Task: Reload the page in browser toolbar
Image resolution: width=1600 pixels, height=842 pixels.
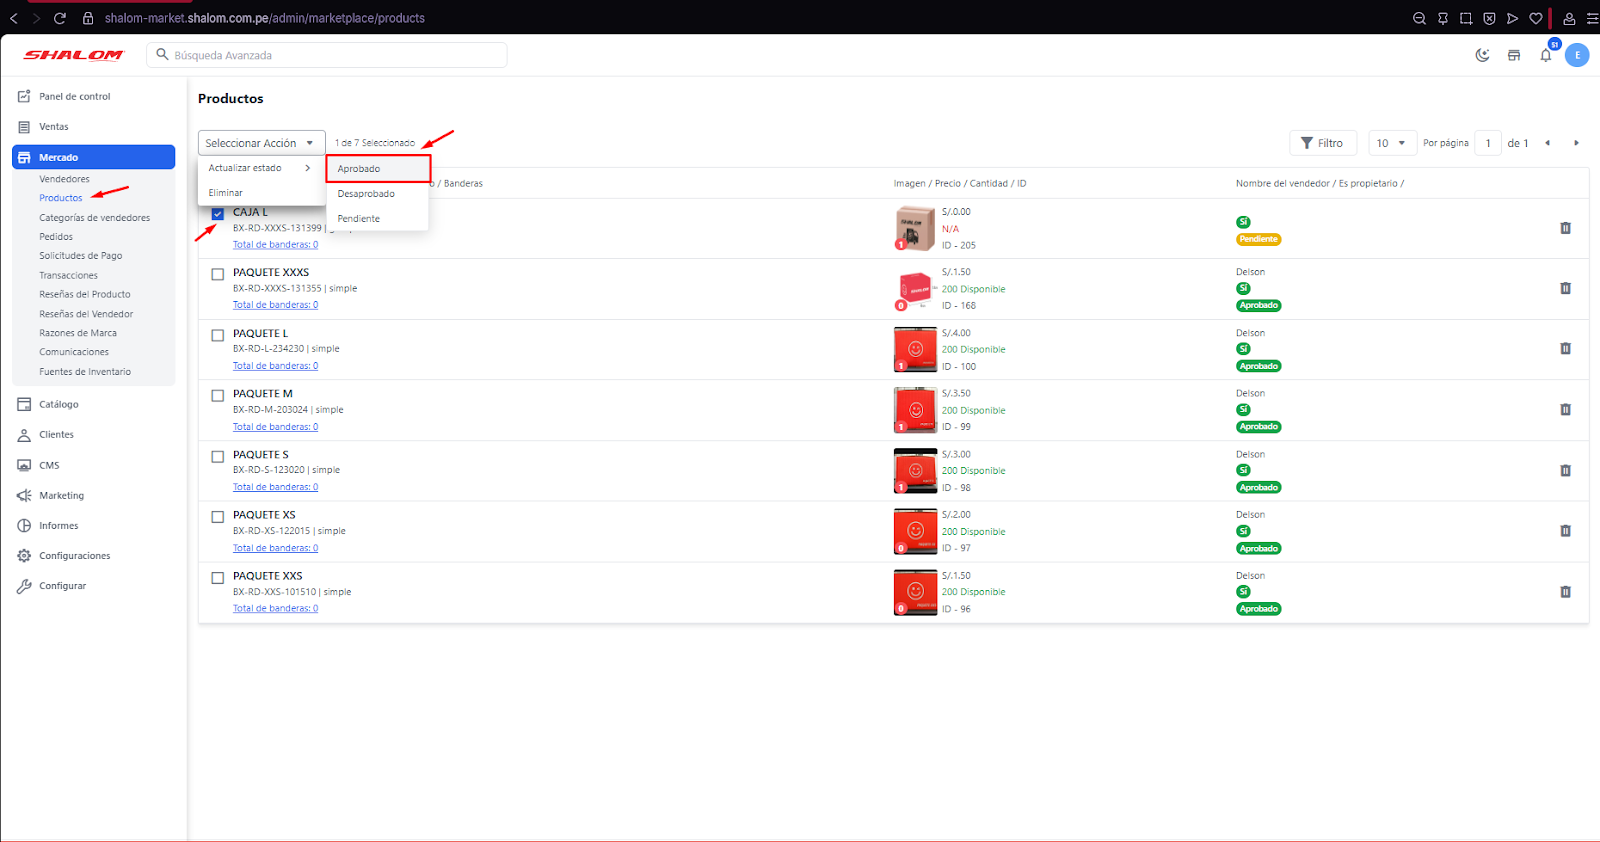Action: pos(60,18)
